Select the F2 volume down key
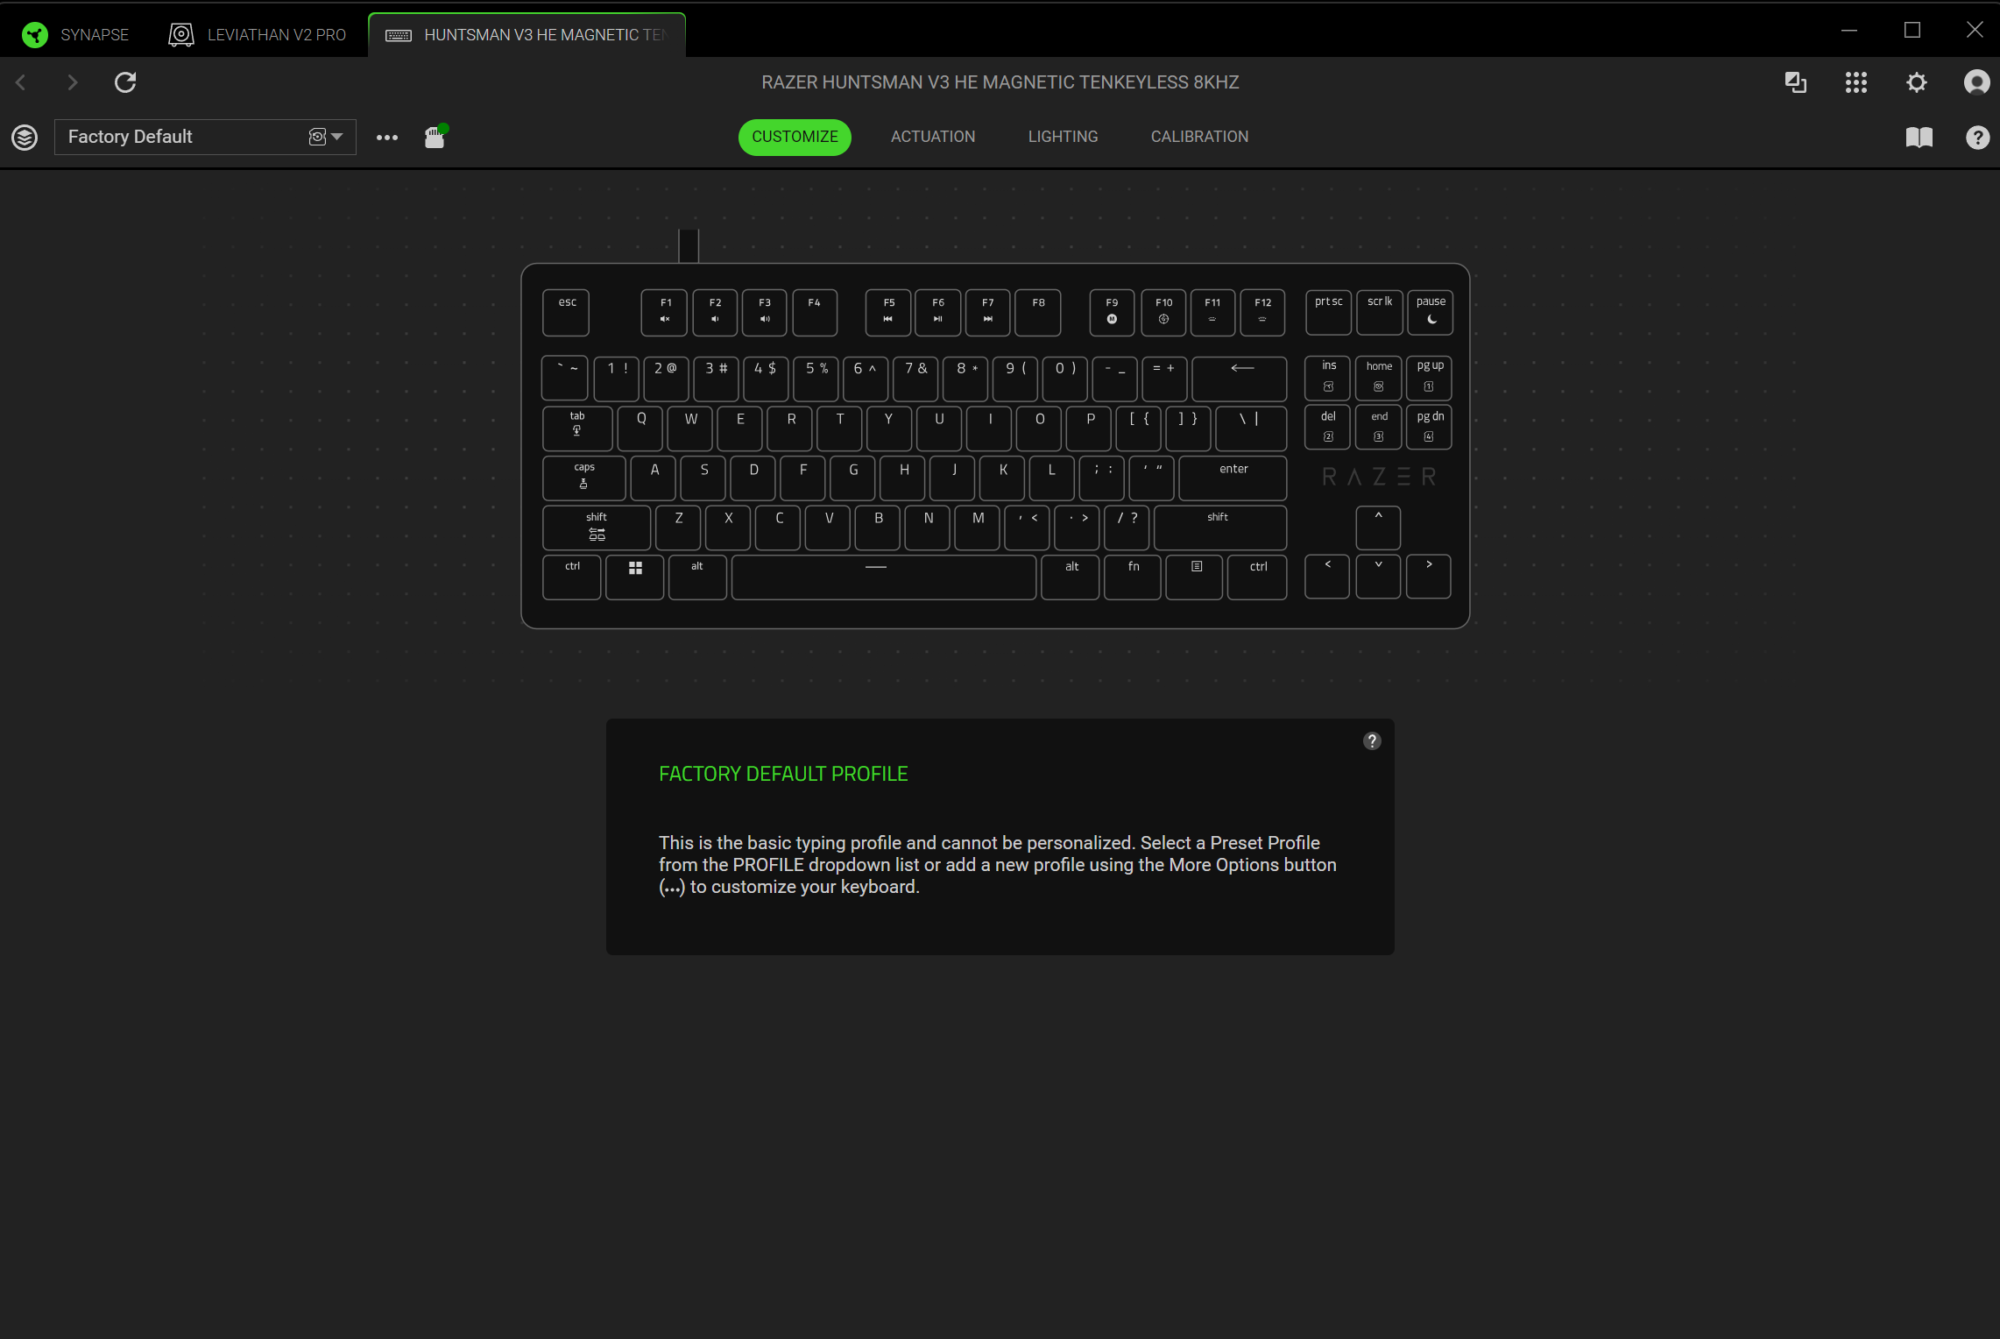The width and height of the screenshot is (2000, 1339). pos(715,313)
